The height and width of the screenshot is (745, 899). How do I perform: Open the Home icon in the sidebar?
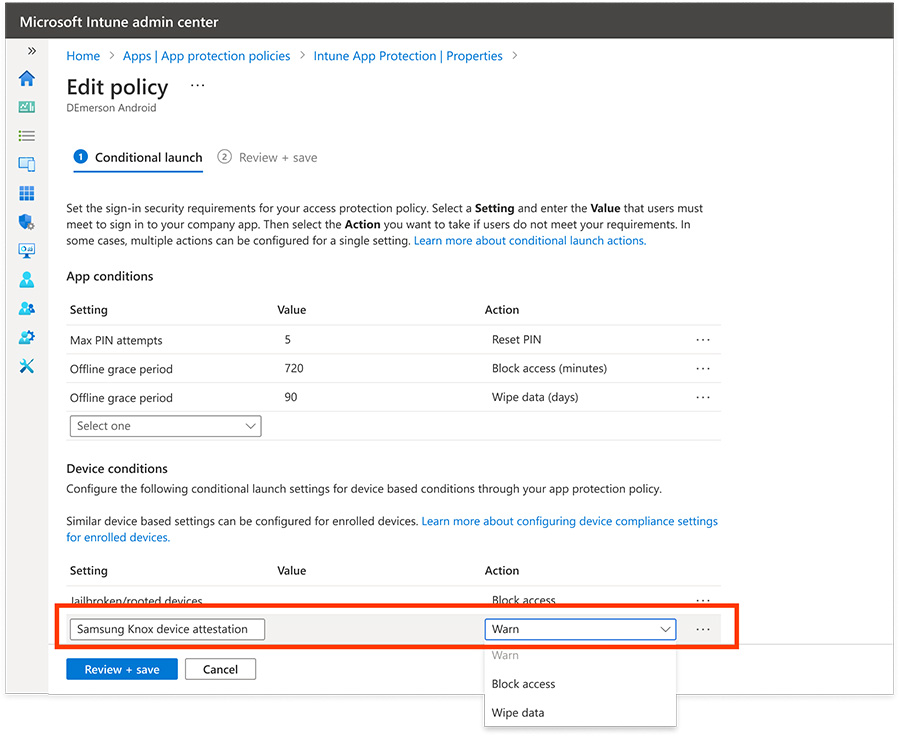tap(26, 79)
